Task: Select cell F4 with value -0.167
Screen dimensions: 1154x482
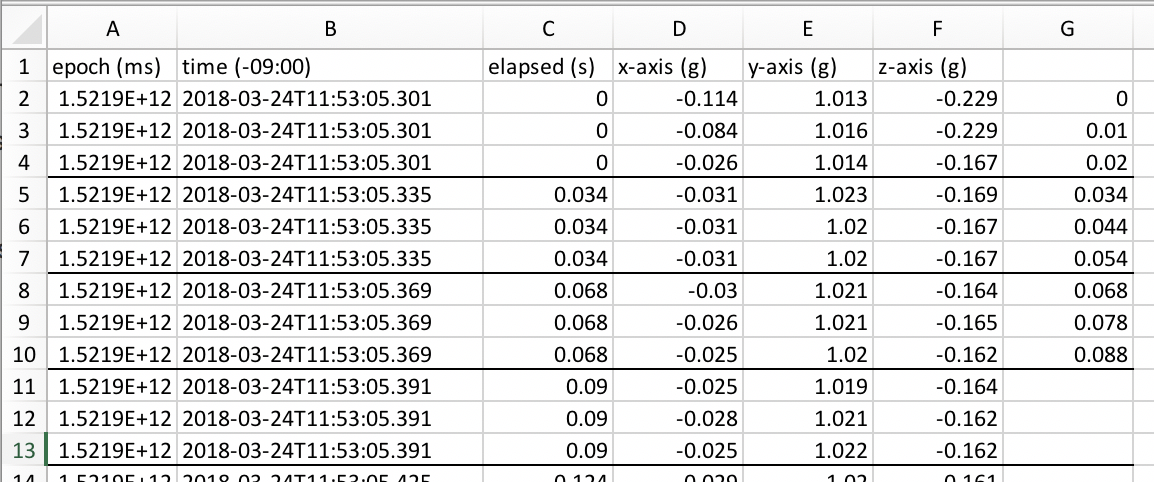Action: (x=937, y=163)
